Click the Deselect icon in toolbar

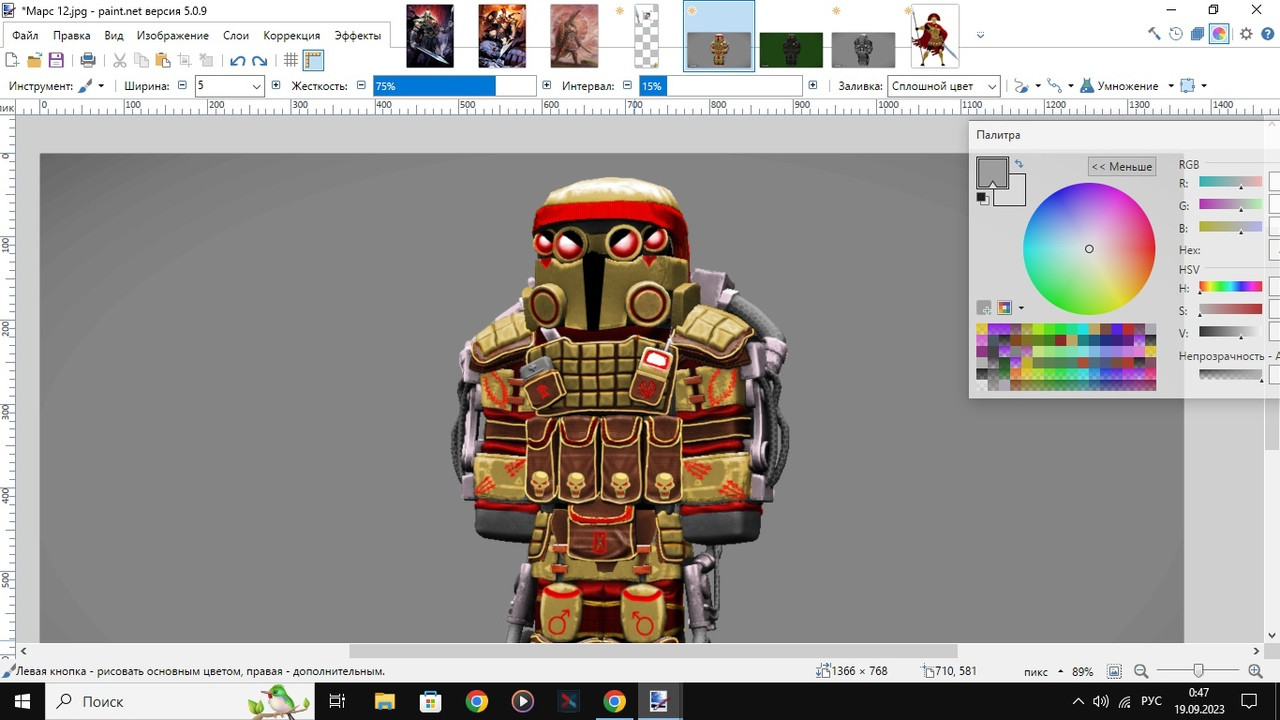(207, 60)
